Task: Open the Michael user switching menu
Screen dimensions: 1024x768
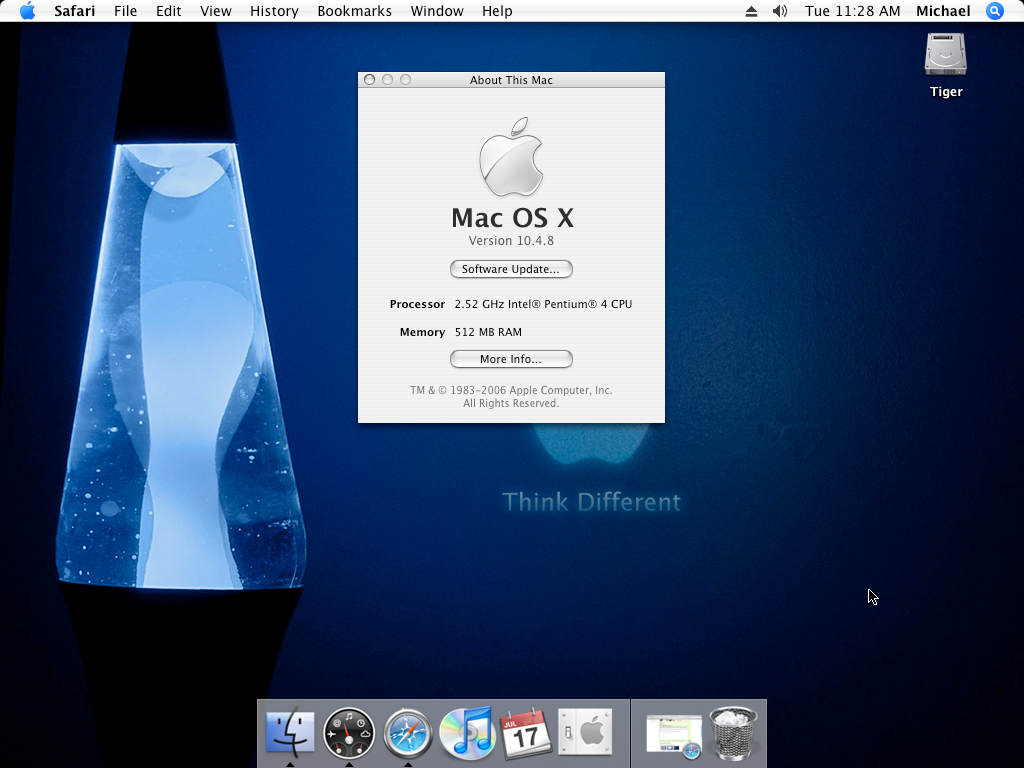Action: click(943, 11)
